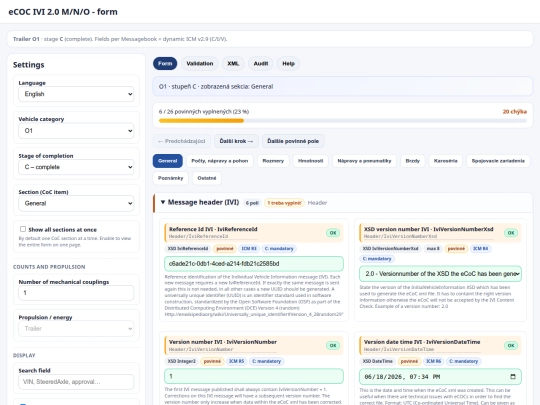This screenshot has height=405, width=540.
Task: Open the Language dropdown
Action: coord(76,94)
